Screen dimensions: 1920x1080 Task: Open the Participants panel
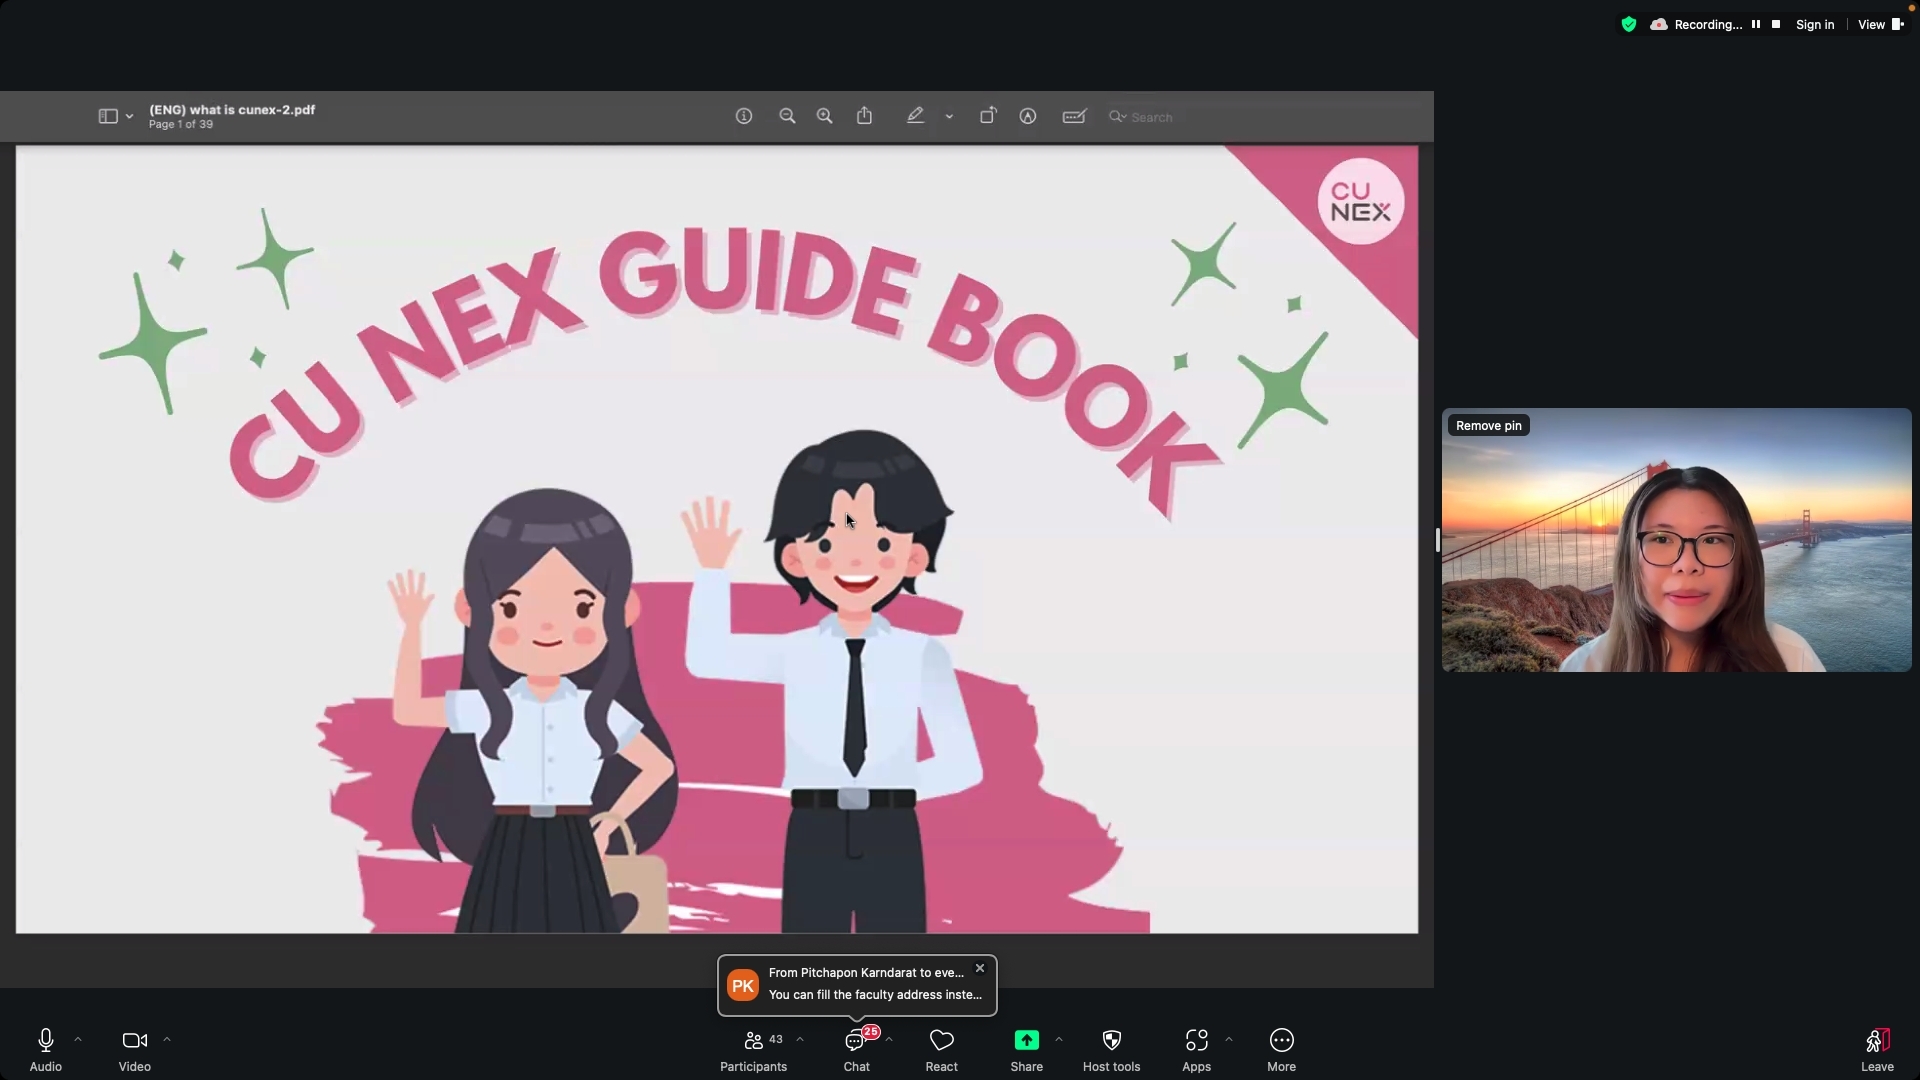coord(753,1041)
